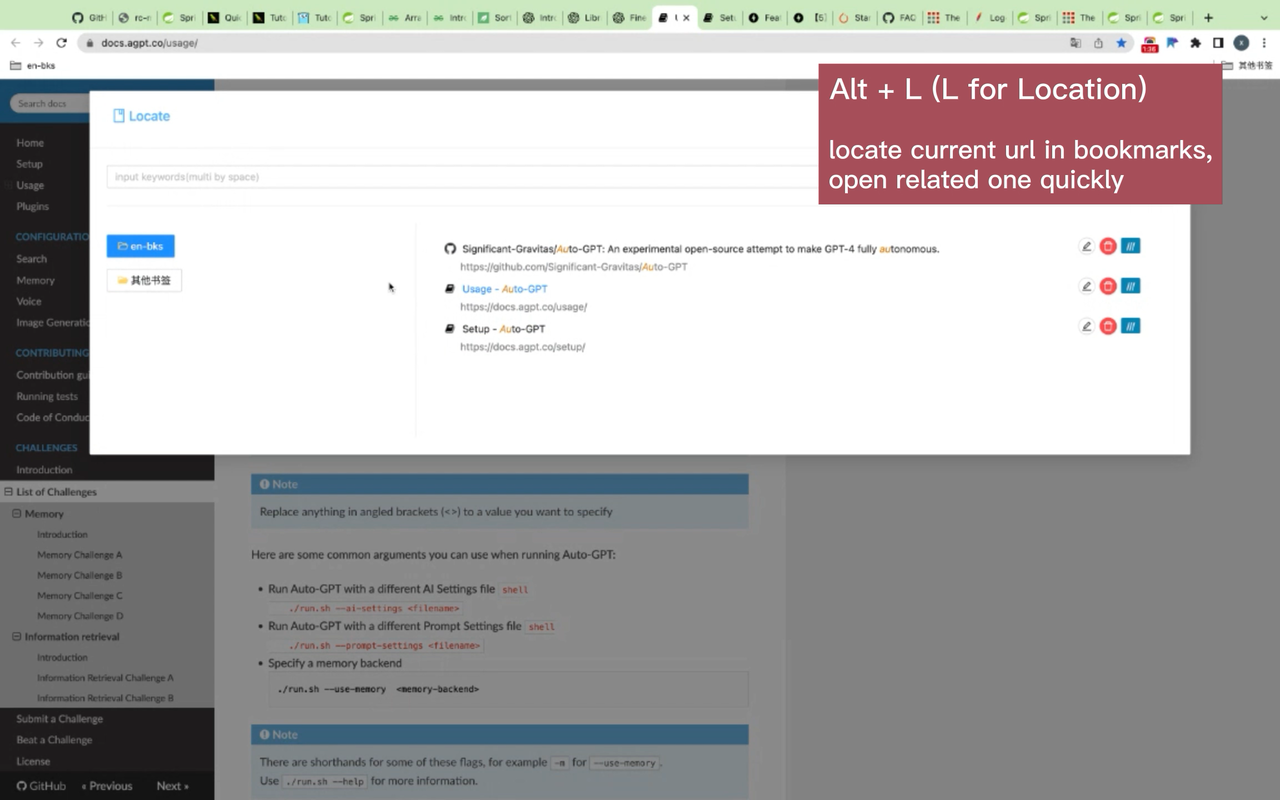Click the GitHub link in the docs footer
The image size is (1280, 800).
(41, 786)
